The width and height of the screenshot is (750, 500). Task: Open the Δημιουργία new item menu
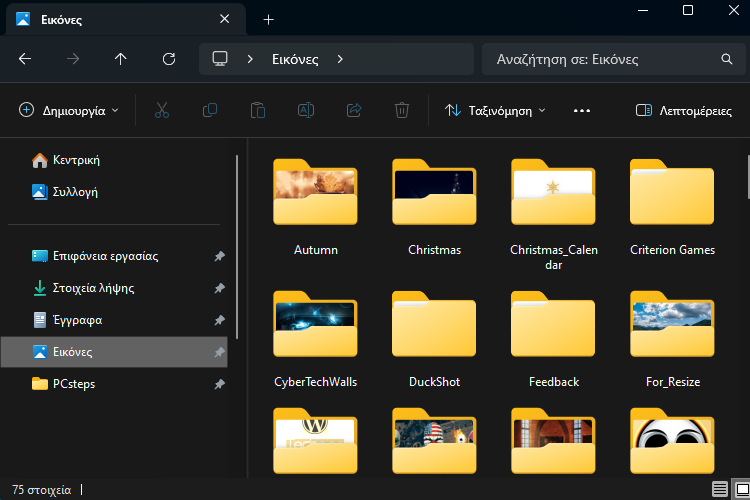tap(69, 111)
